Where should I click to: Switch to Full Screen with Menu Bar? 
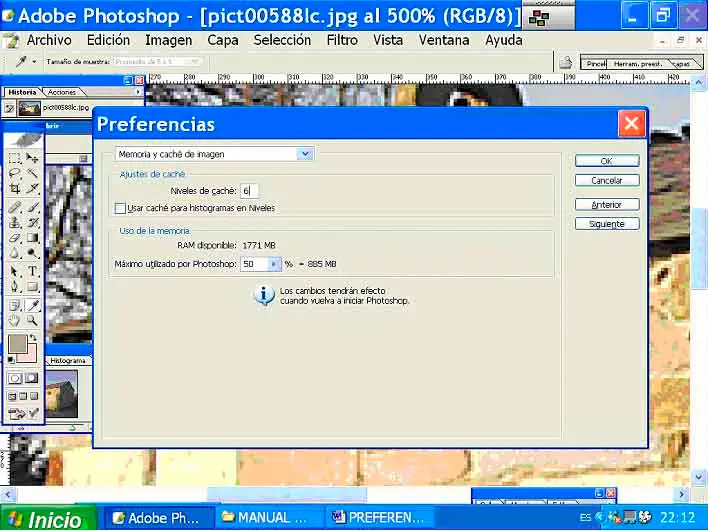23,396
